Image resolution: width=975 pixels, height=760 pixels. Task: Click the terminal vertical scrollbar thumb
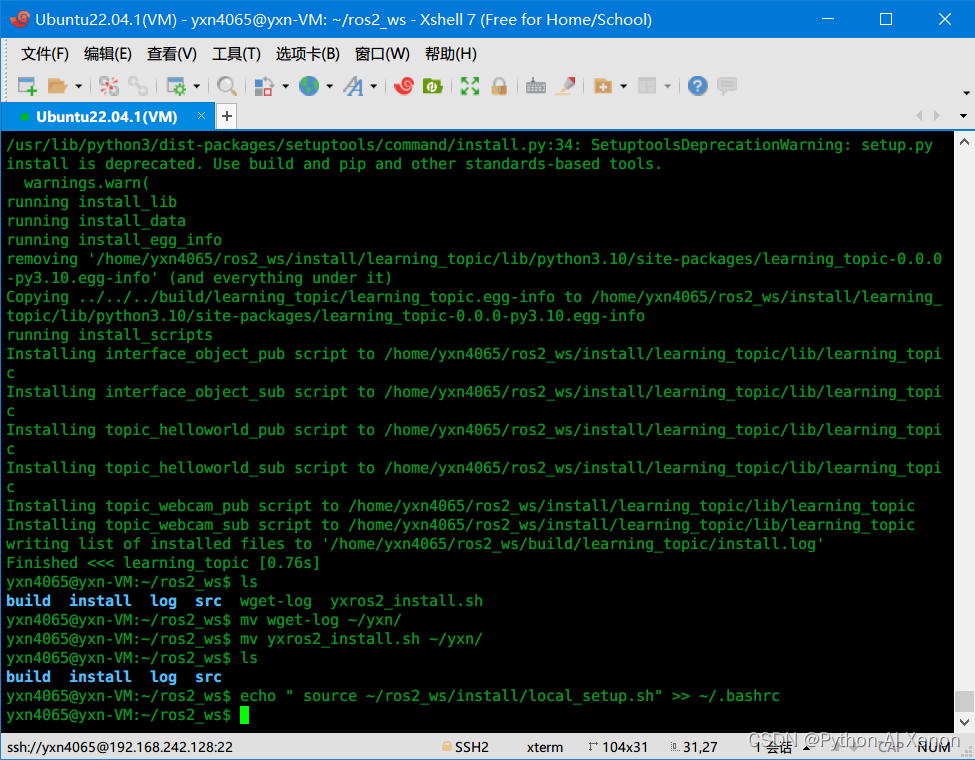coord(964,702)
